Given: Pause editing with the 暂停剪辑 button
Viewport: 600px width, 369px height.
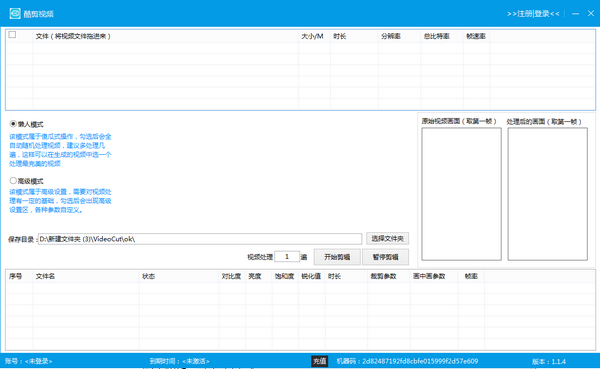Looking at the screenshot, I should [385, 257].
